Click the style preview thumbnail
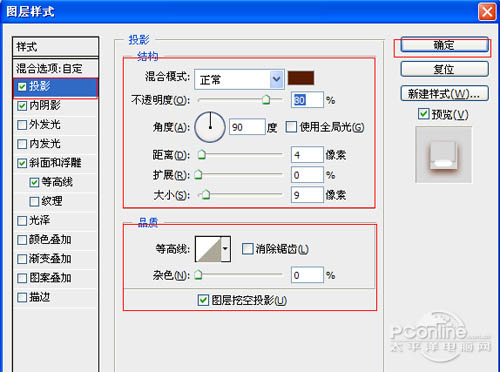The height and width of the screenshot is (372, 500). click(443, 155)
